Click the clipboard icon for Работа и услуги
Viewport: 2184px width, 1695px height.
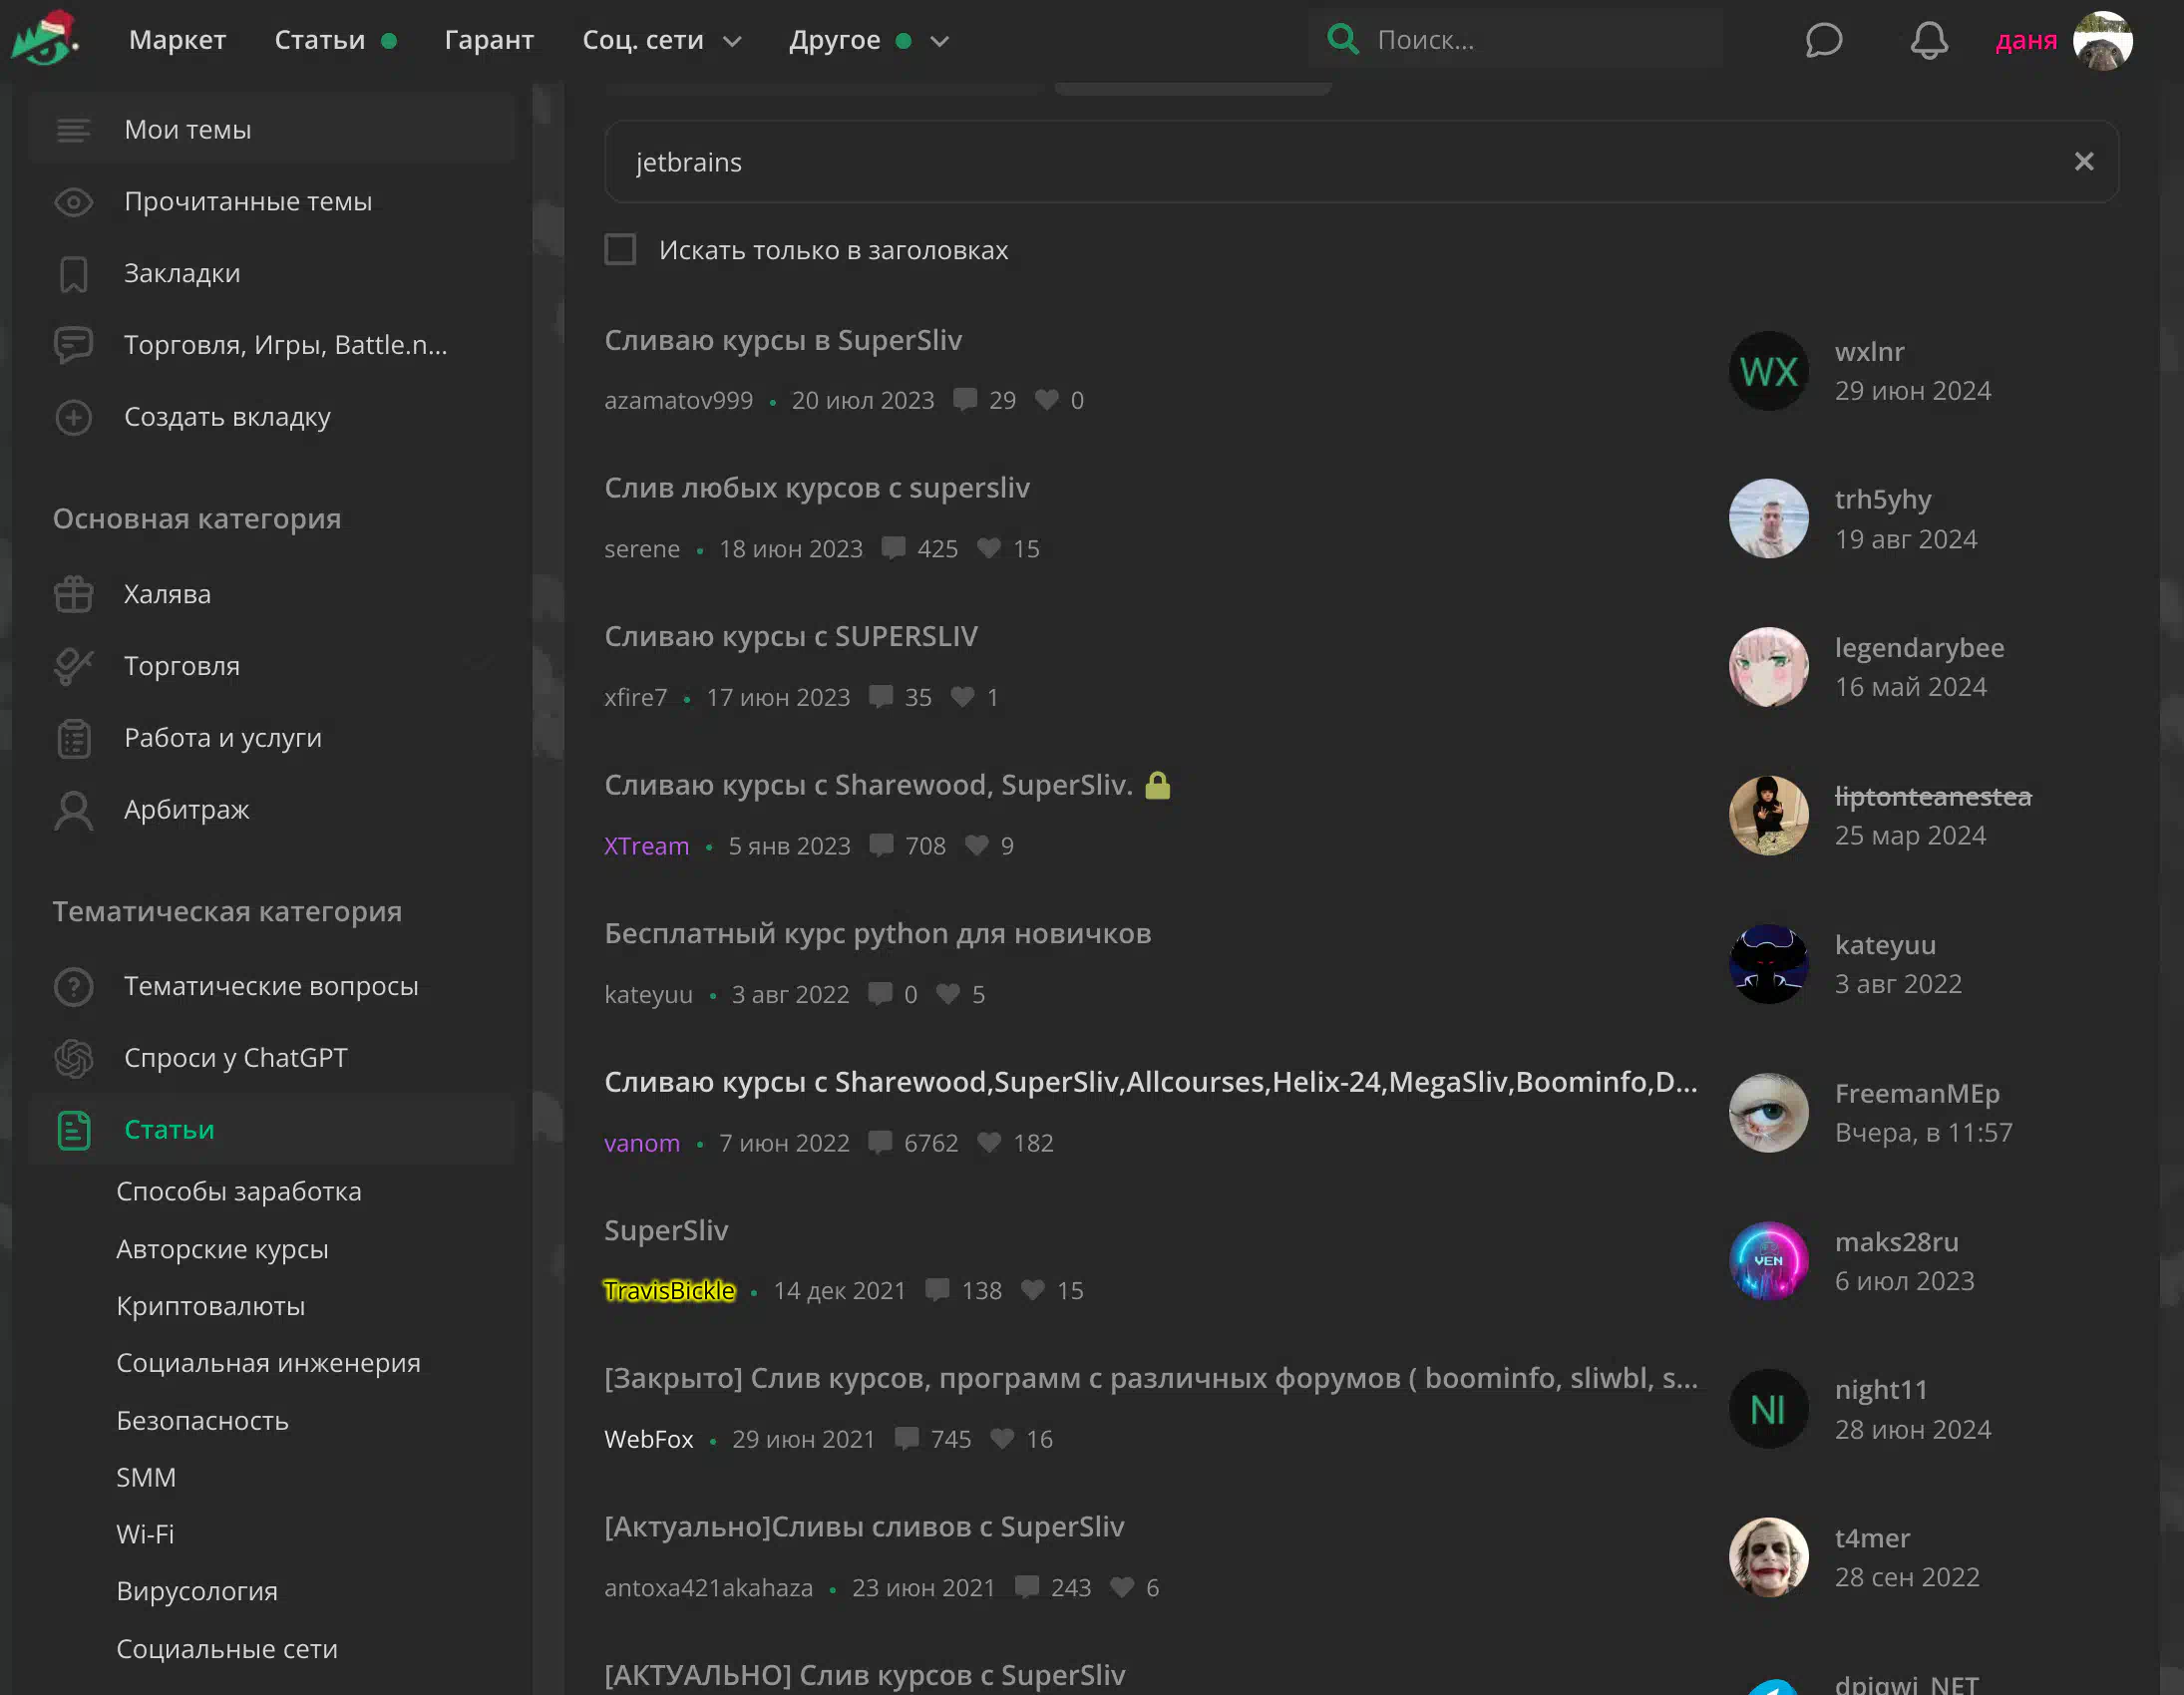(x=73, y=738)
